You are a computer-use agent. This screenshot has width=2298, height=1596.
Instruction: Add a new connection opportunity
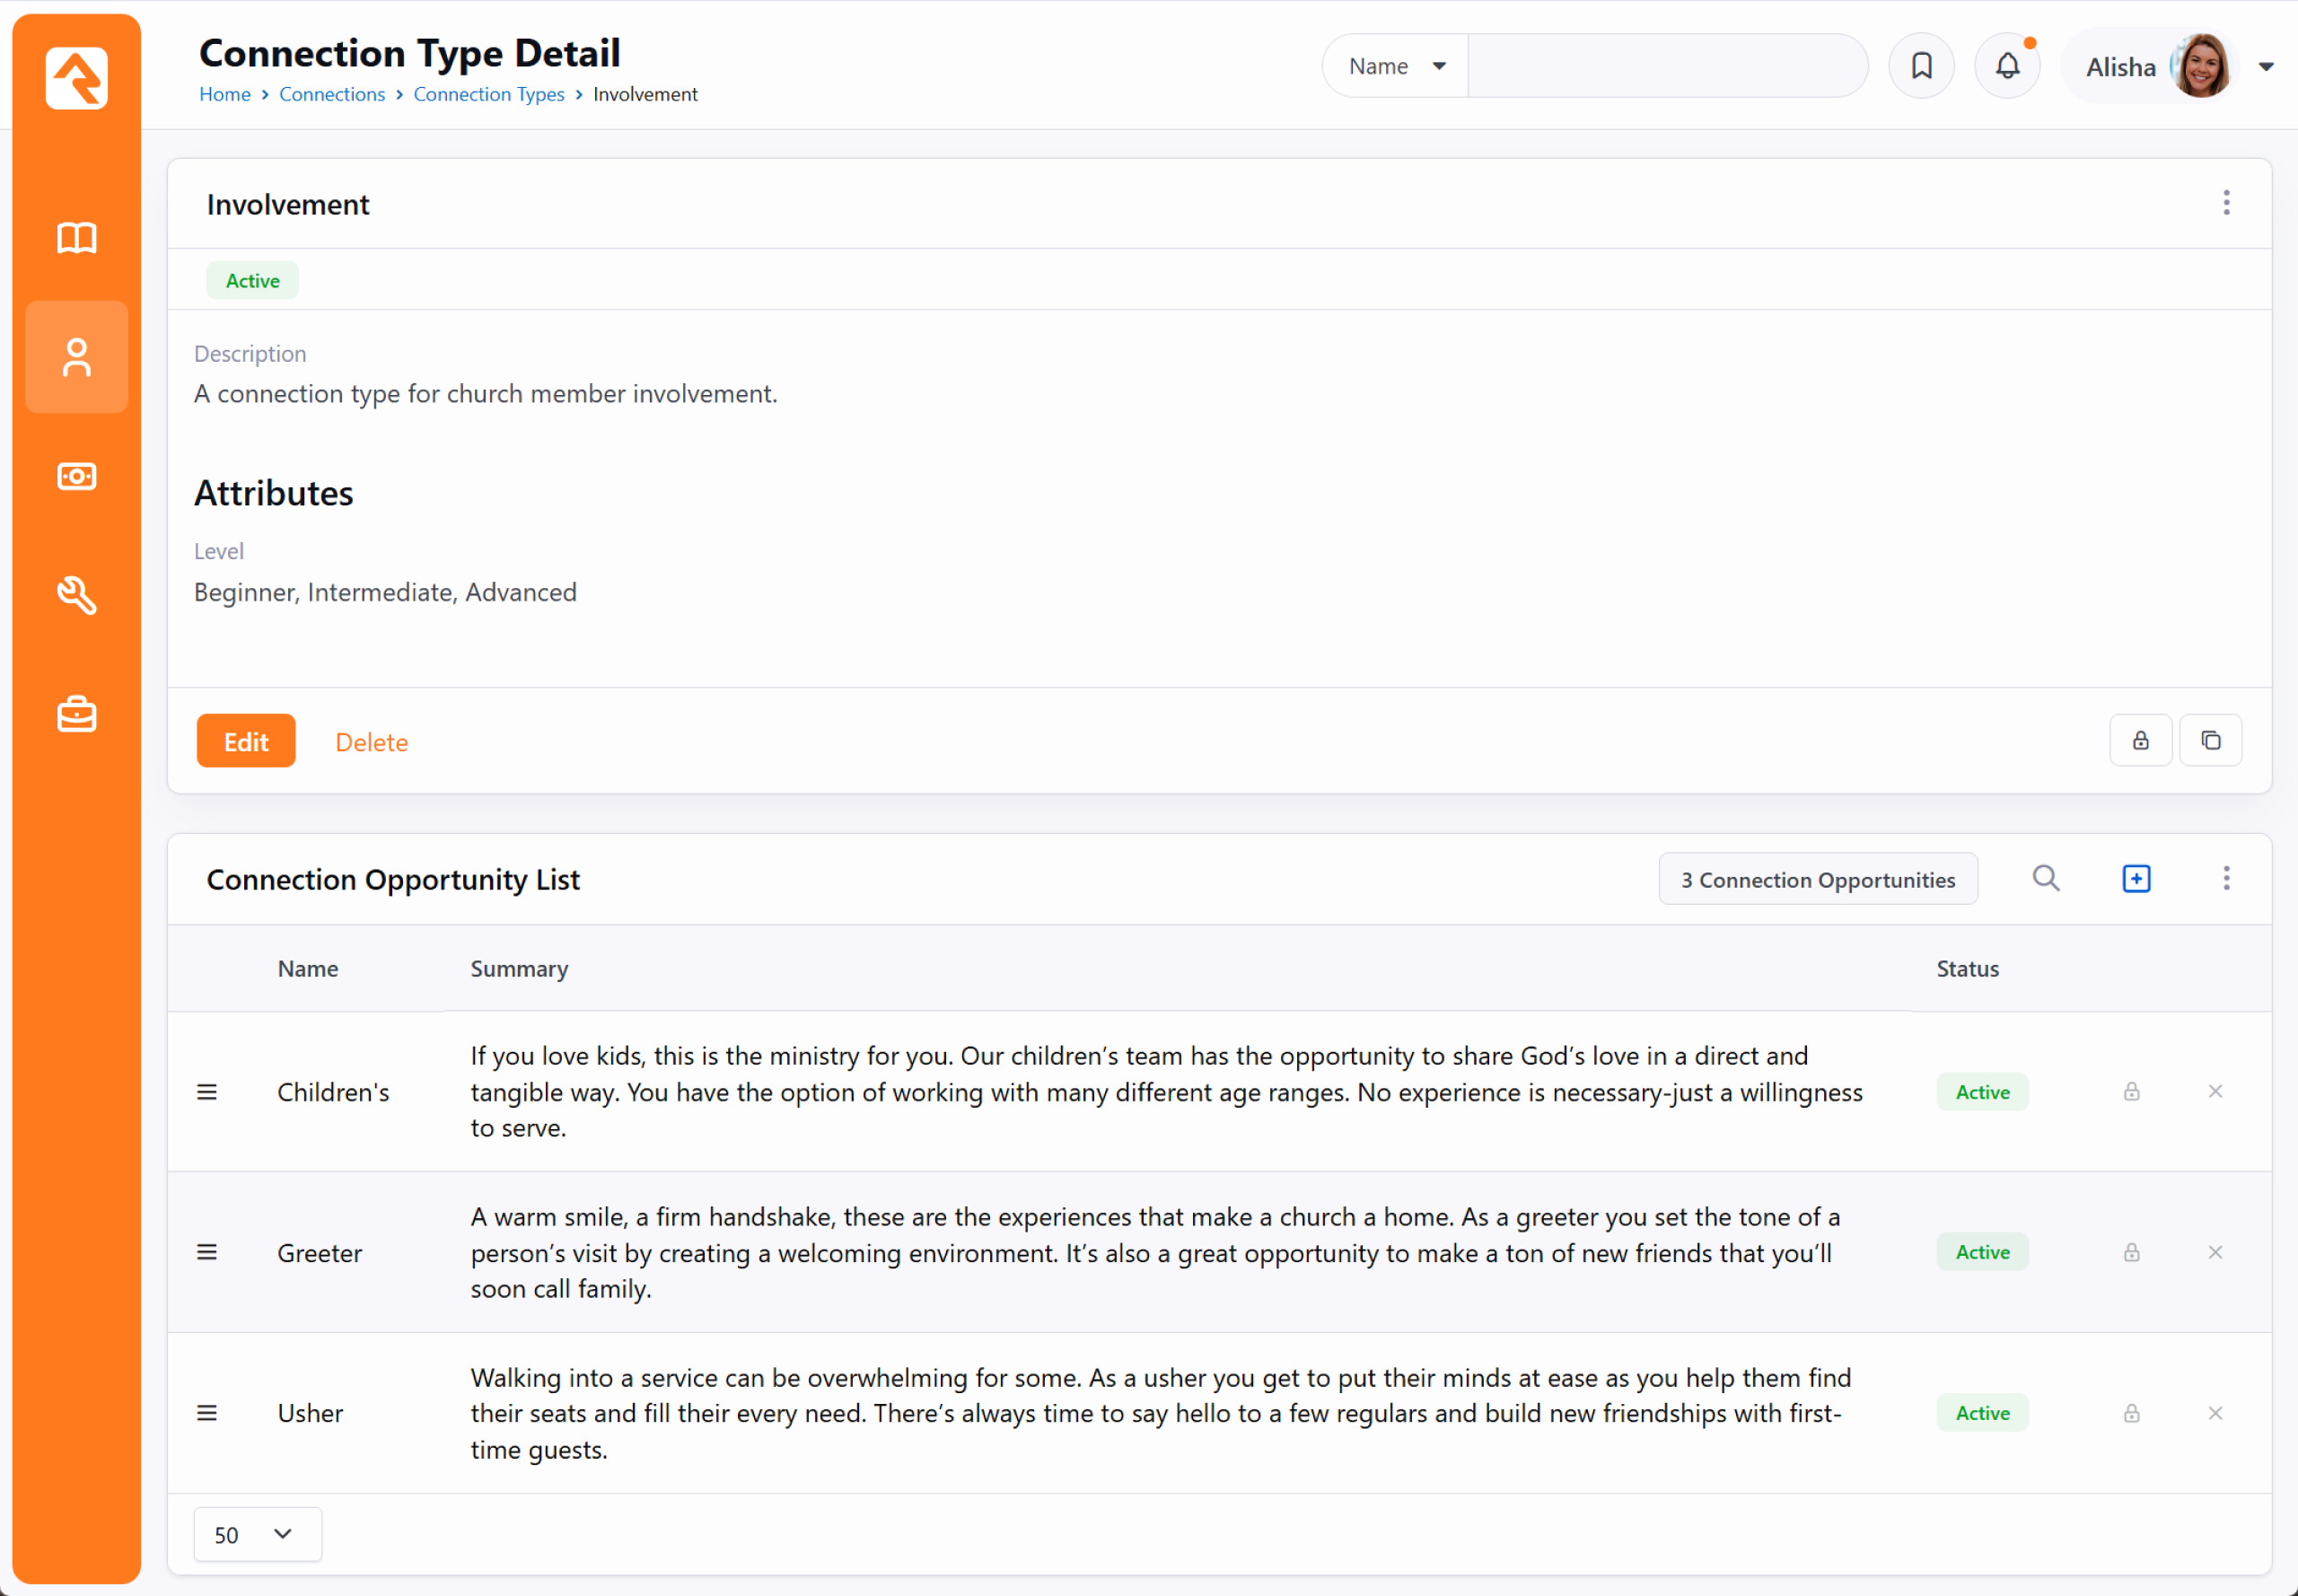point(2136,878)
